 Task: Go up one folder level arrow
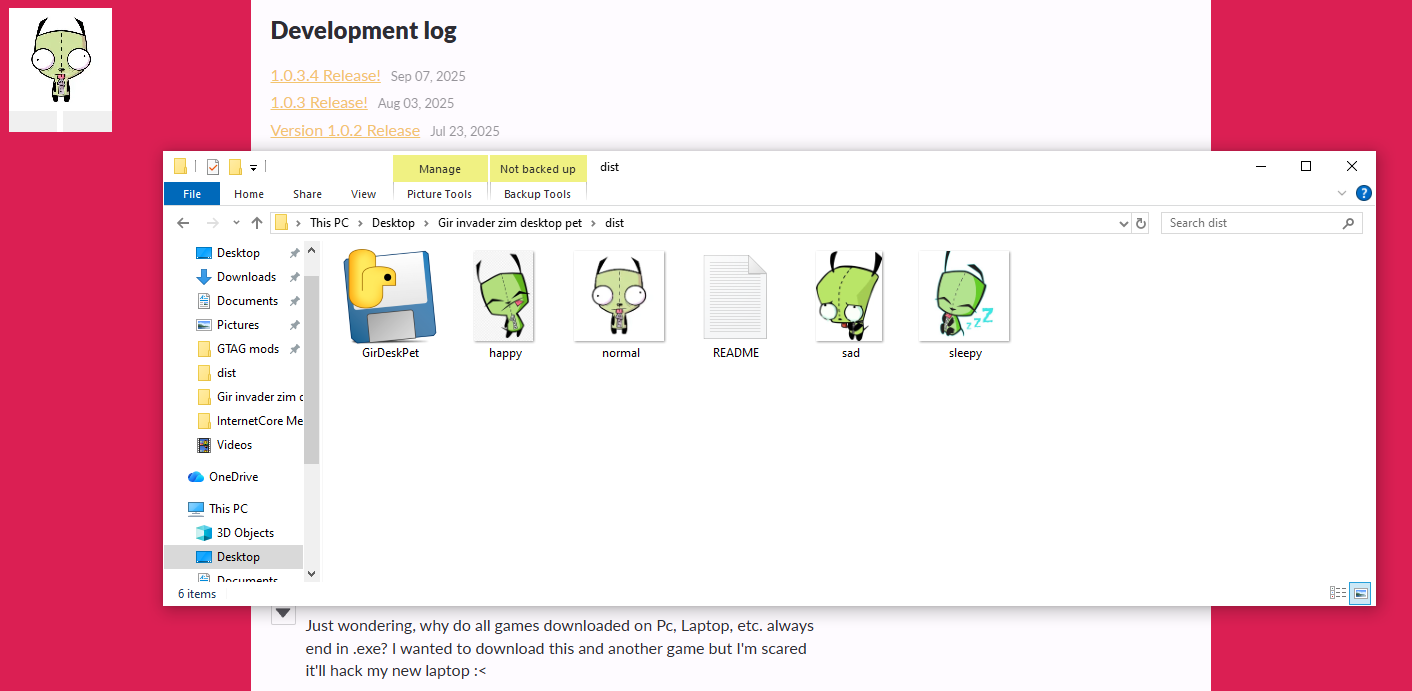257,223
